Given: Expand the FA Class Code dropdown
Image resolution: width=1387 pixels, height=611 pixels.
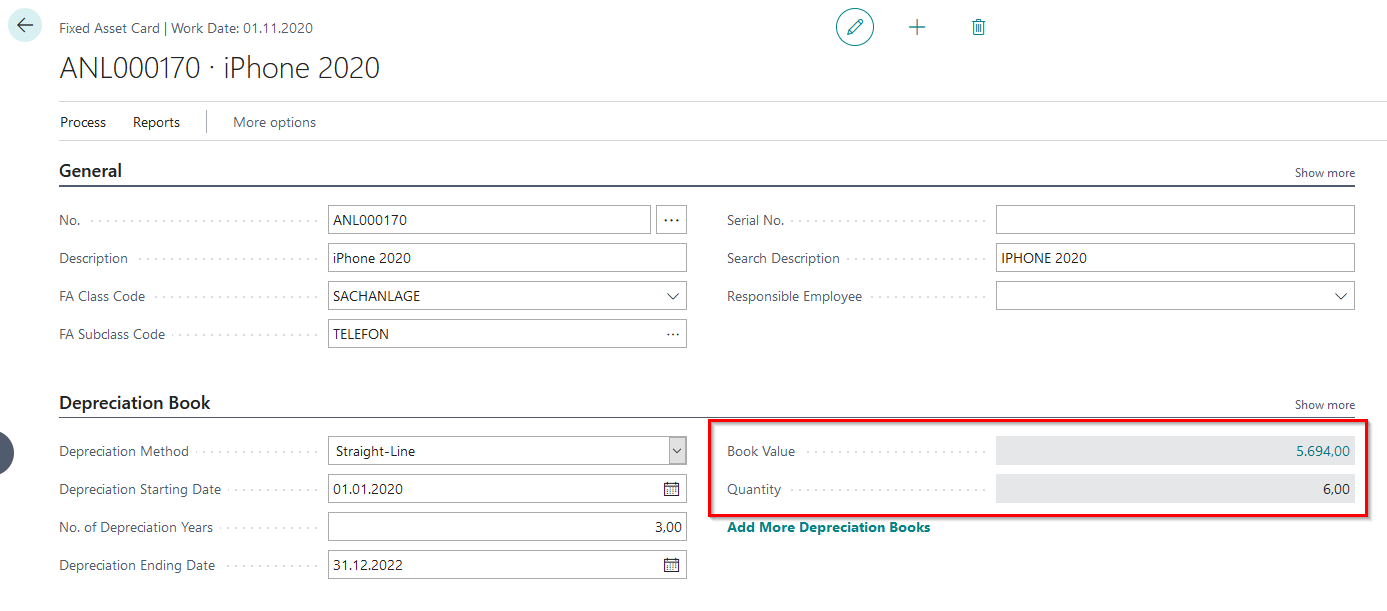Looking at the screenshot, I should tap(672, 296).
